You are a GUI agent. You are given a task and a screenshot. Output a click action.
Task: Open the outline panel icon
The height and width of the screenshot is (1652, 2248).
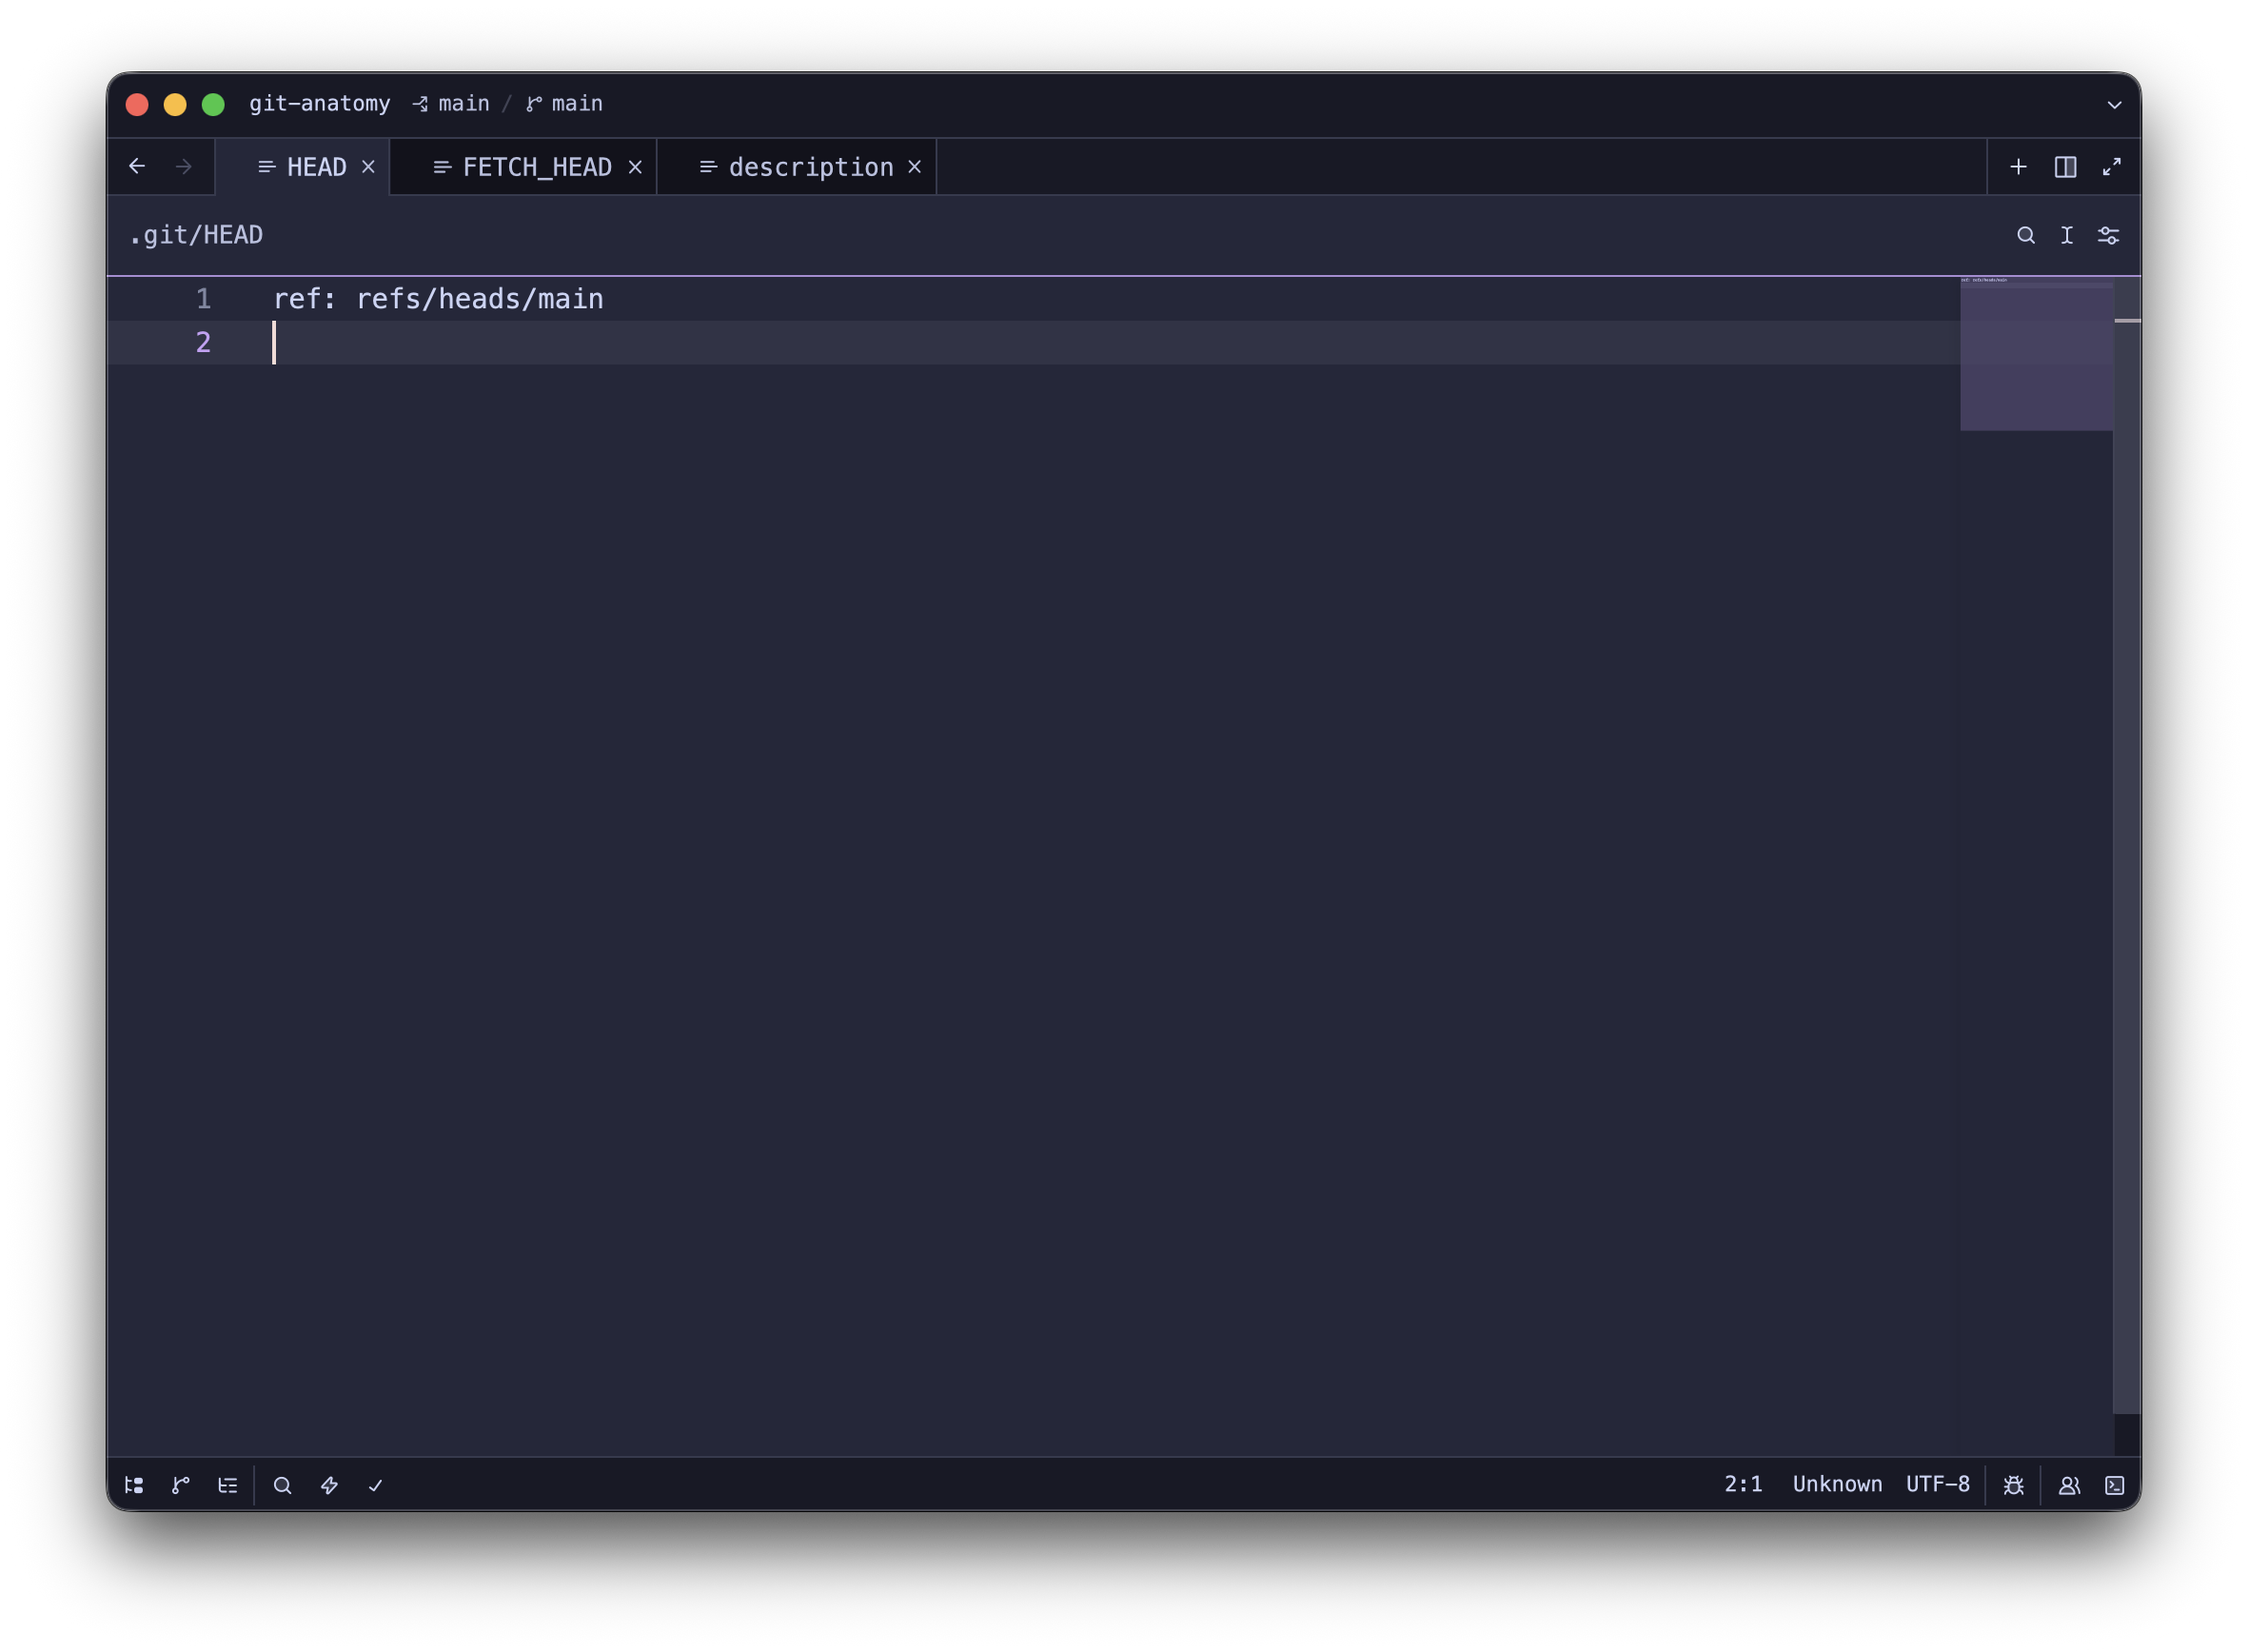click(x=228, y=1485)
